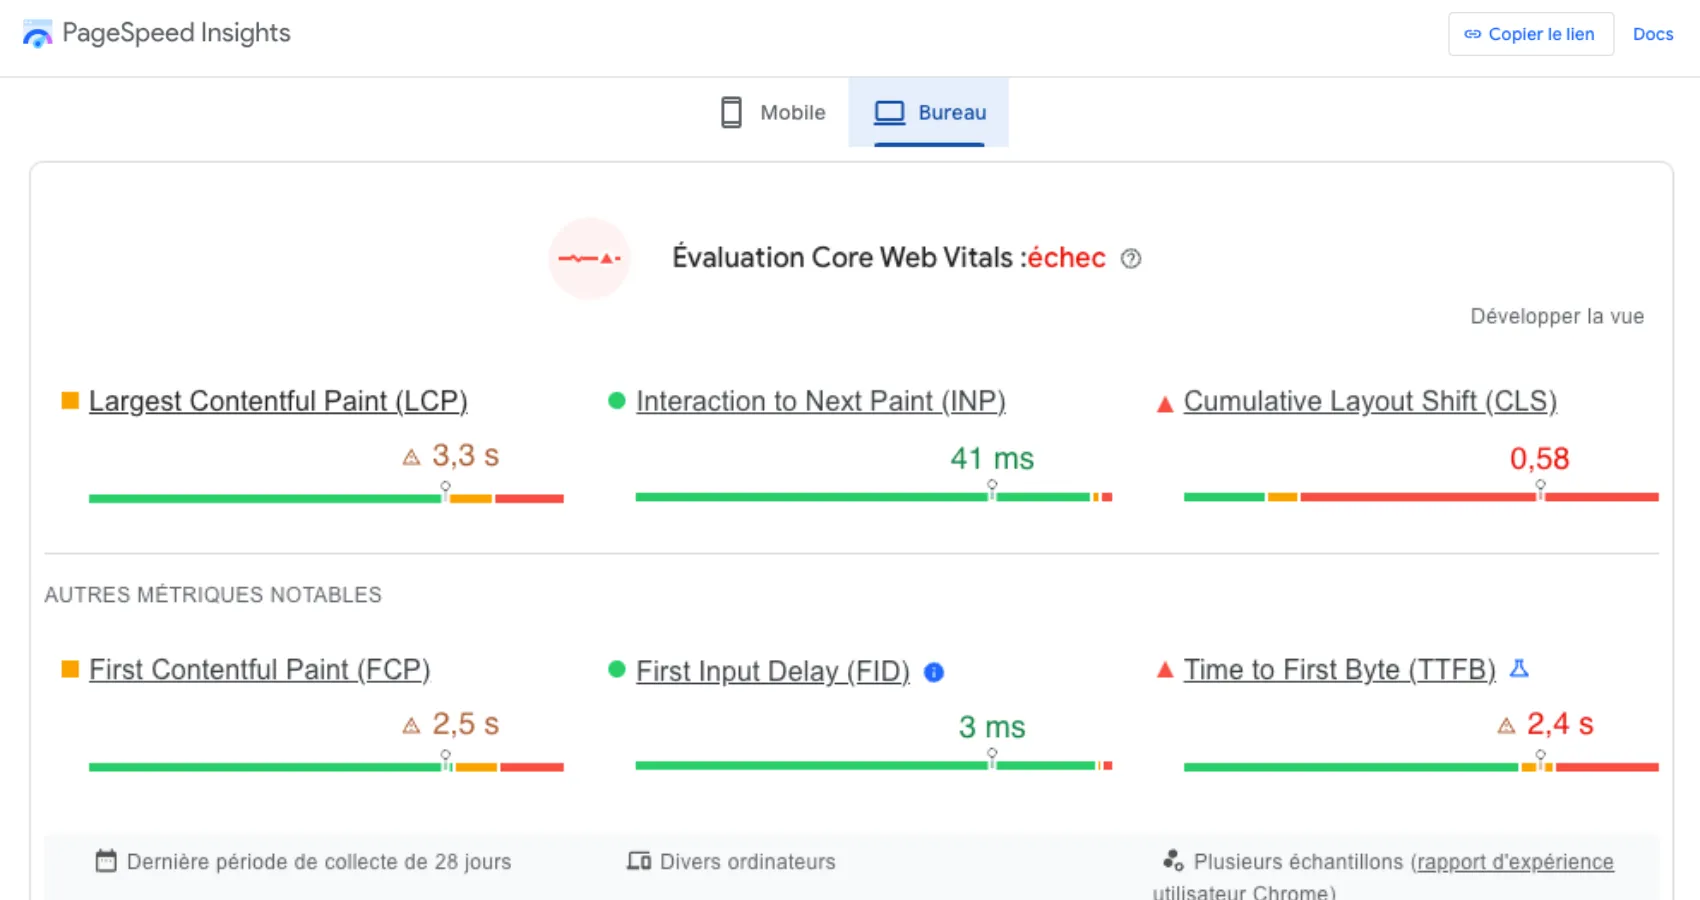Select the Bureau tab
The image size is (1700, 900).
click(x=929, y=112)
